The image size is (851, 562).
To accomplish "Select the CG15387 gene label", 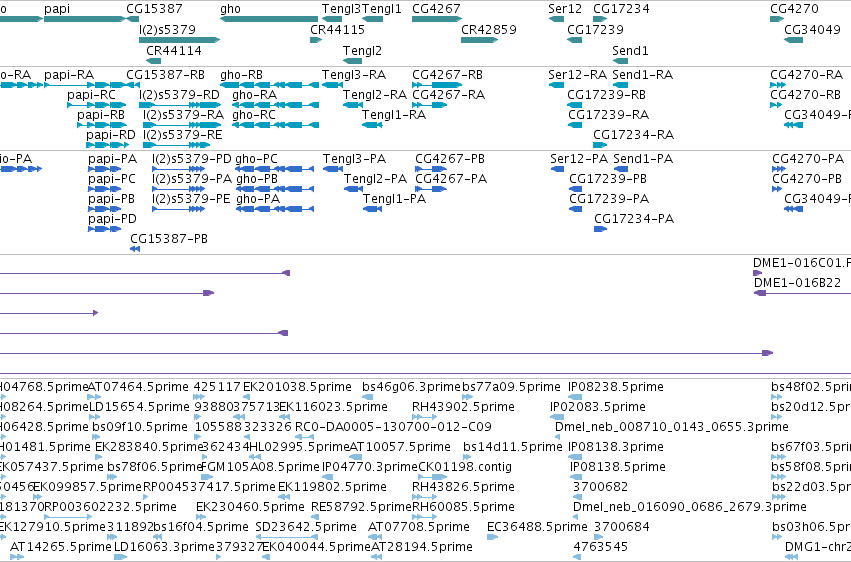I will (154, 9).
